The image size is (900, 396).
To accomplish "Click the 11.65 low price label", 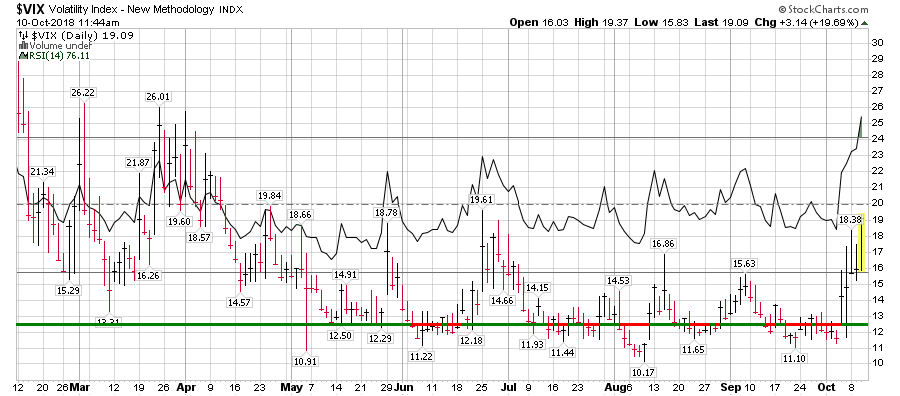I will pos(693,349).
